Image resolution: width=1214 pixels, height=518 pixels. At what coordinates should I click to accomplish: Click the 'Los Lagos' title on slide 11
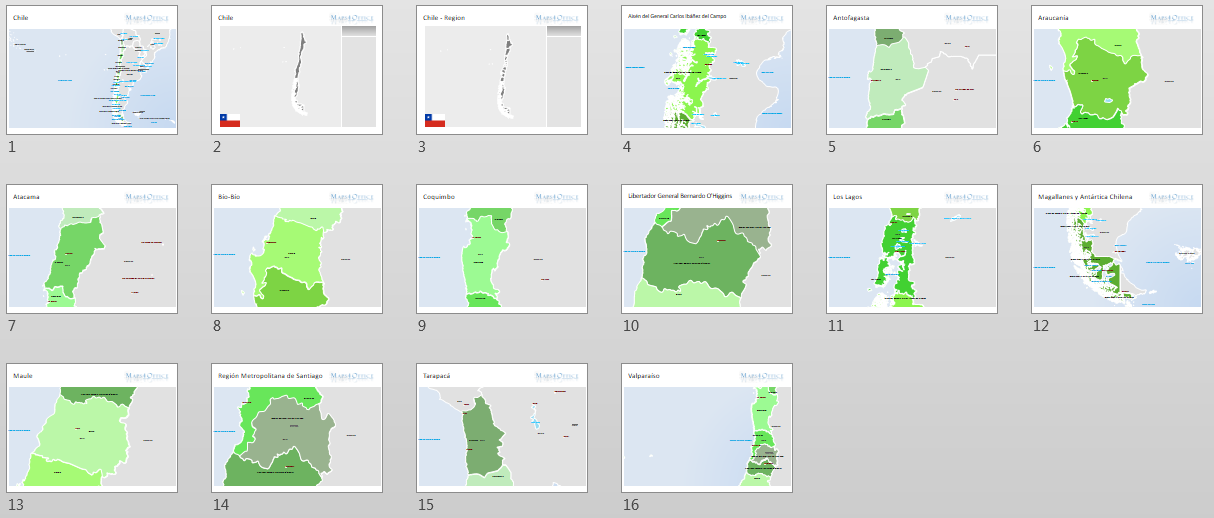pos(847,197)
